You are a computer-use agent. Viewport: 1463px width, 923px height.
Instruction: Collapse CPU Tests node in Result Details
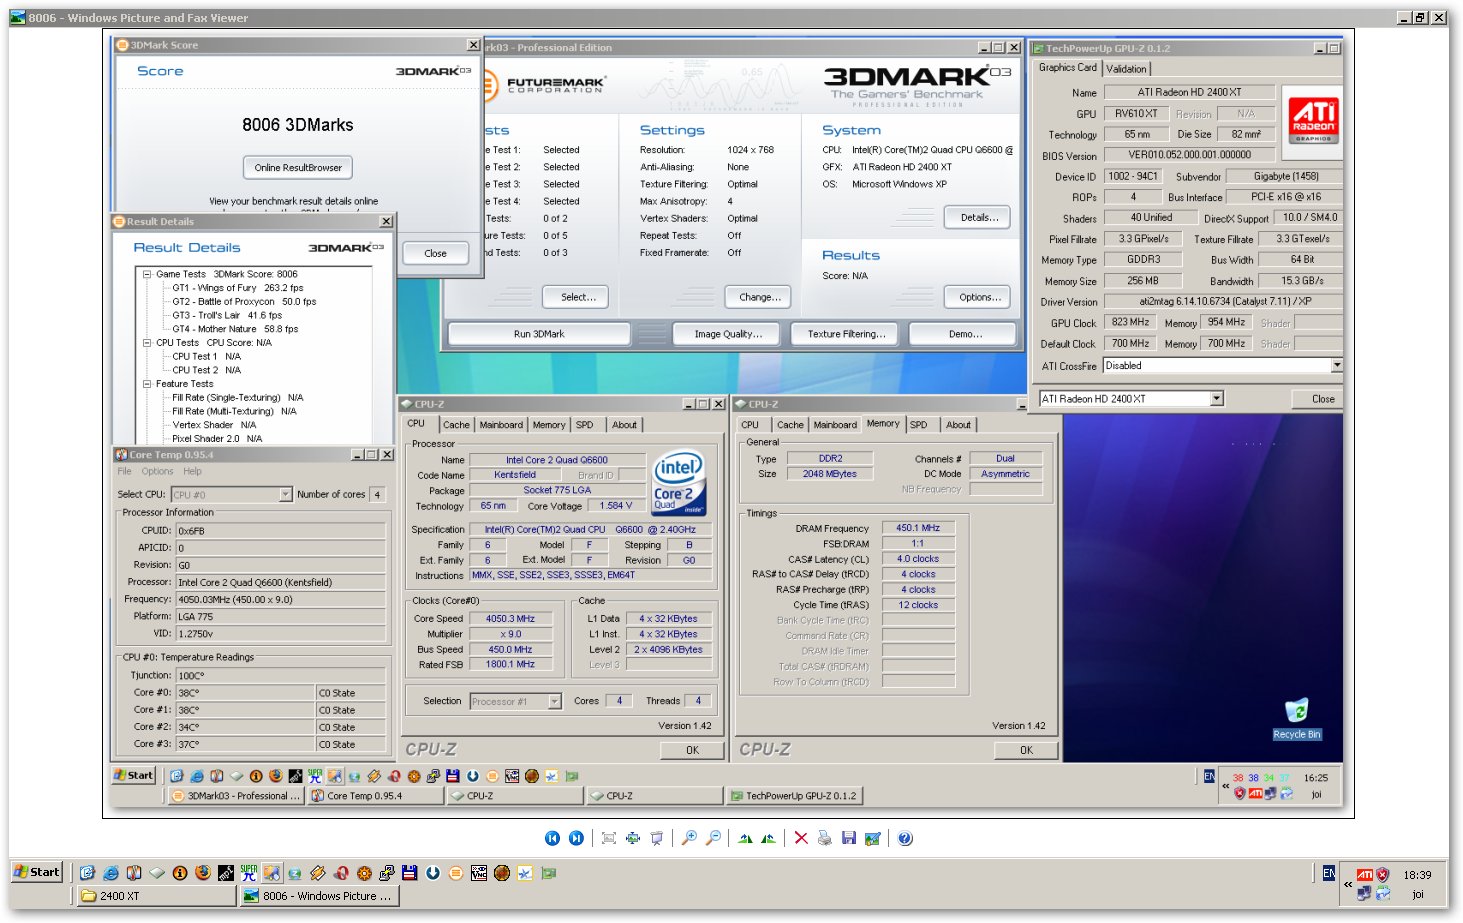tap(147, 343)
